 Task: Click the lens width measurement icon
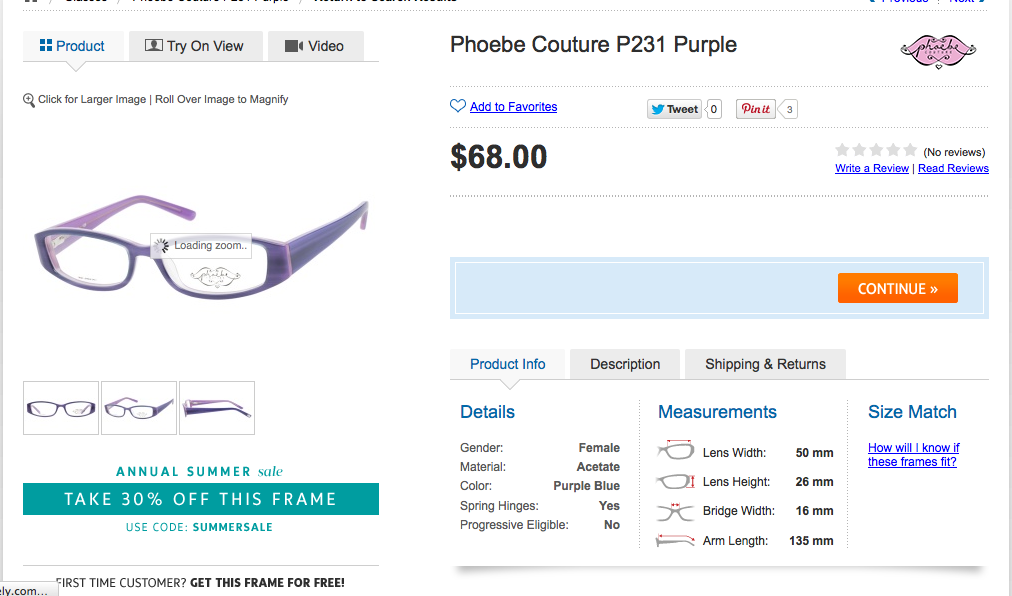(x=675, y=452)
